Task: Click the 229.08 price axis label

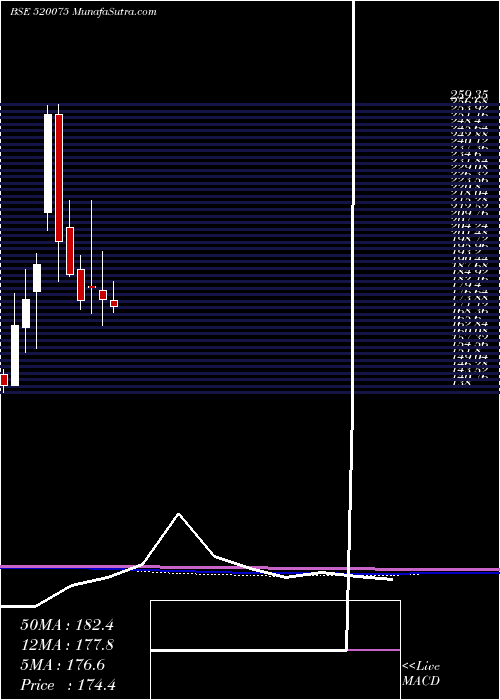Action: coord(470,167)
